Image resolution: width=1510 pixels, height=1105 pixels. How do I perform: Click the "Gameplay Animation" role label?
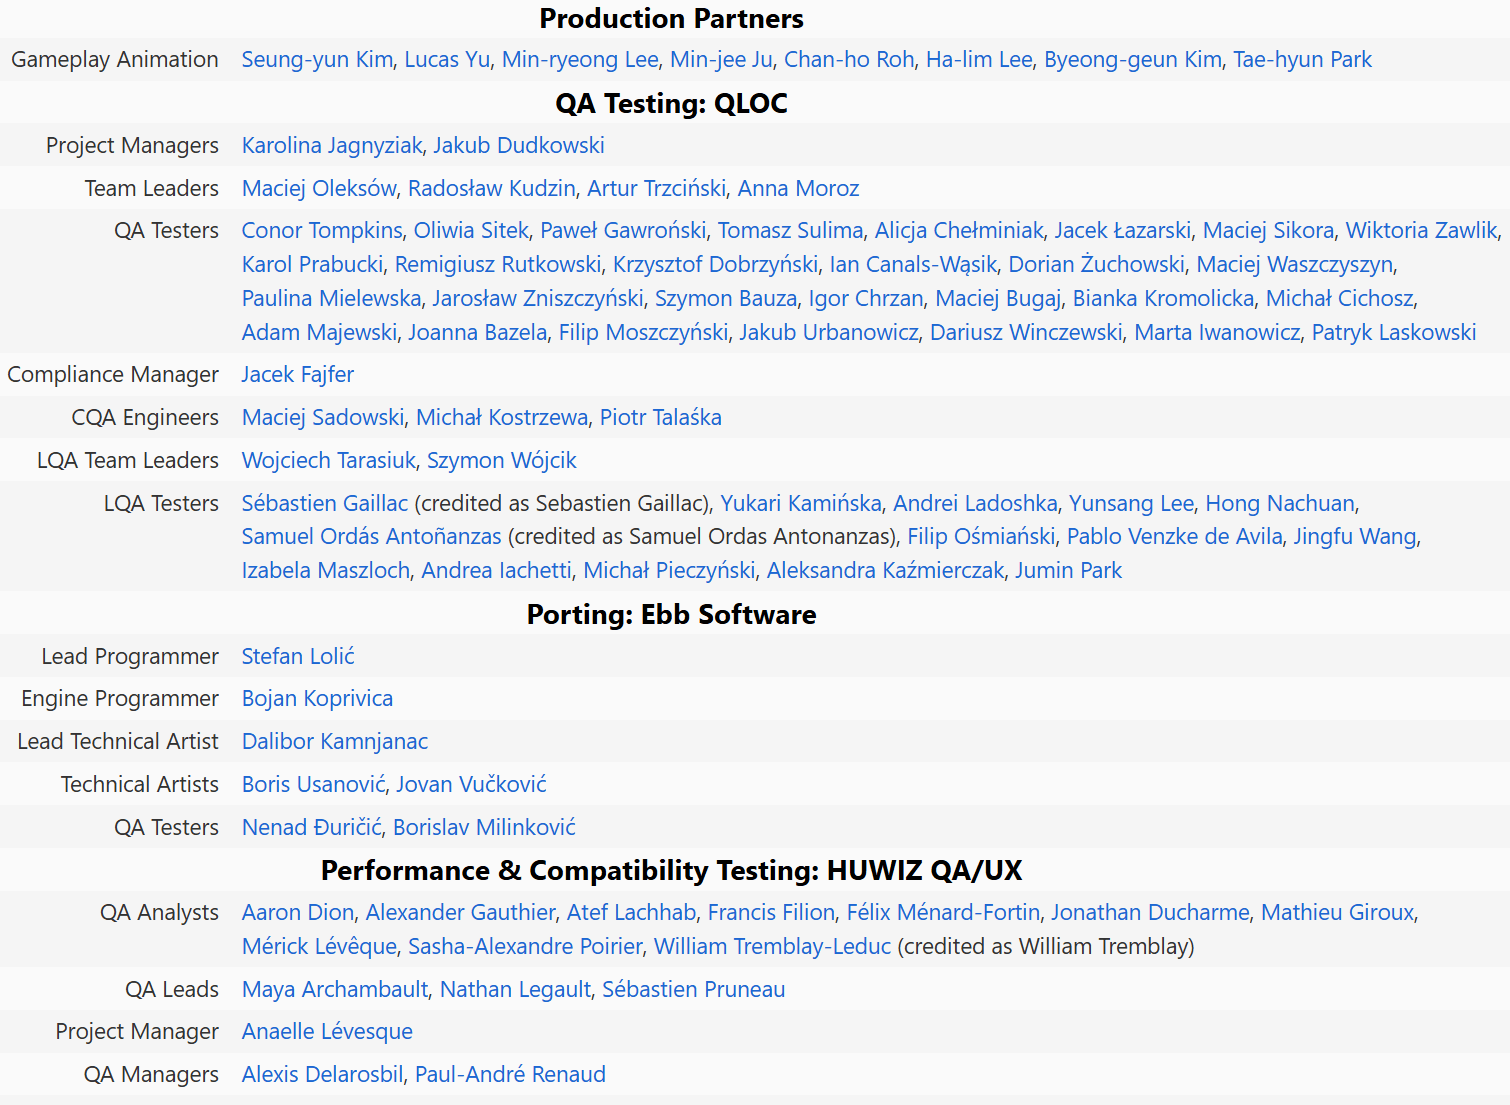[115, 60]
